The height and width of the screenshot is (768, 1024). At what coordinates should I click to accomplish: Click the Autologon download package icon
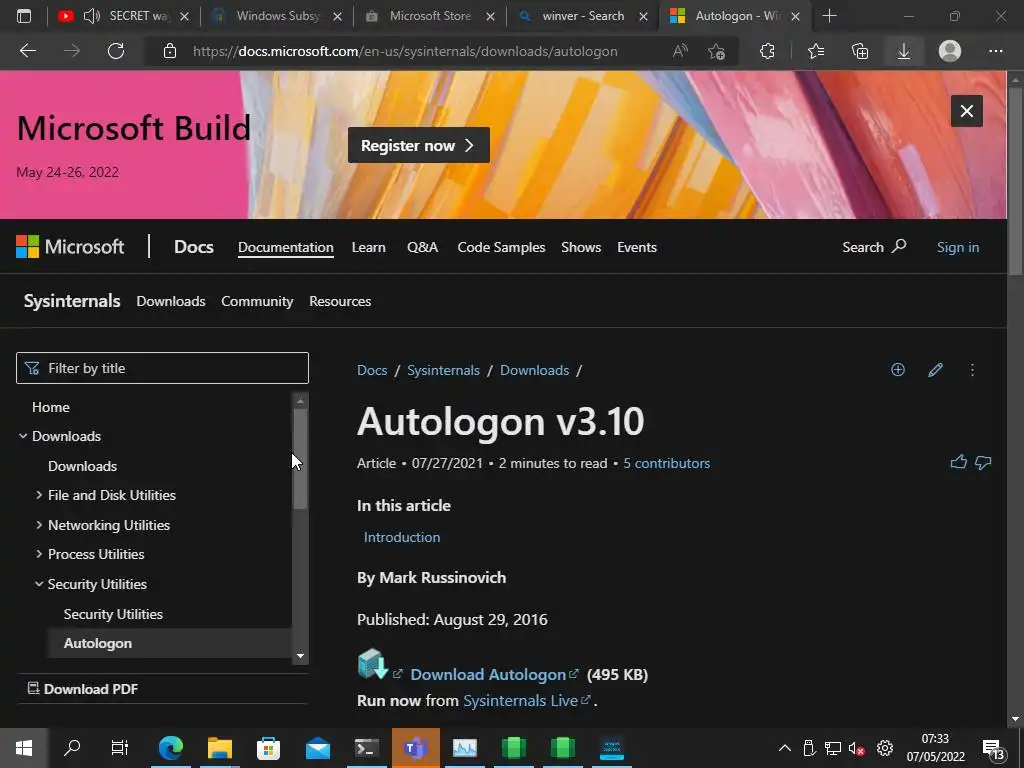click(x=373, y=664)
